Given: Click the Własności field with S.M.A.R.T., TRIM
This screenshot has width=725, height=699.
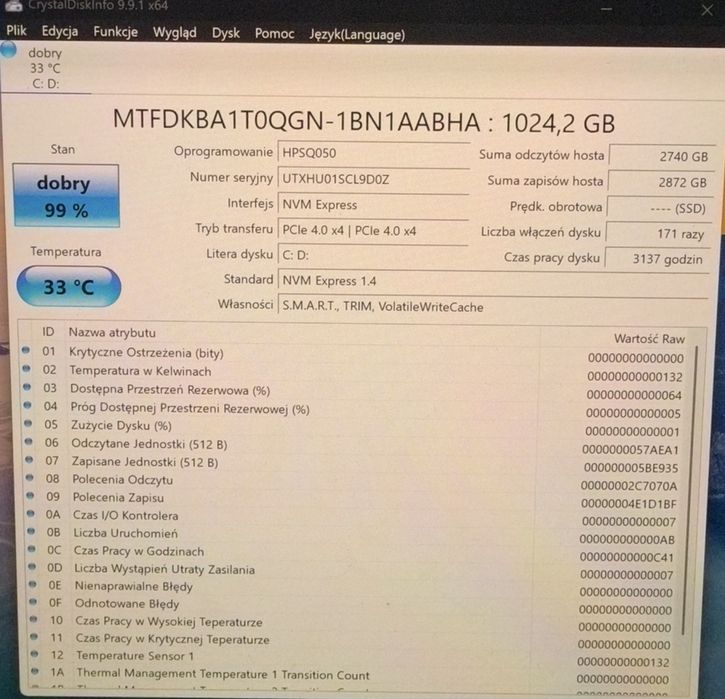Looking at the screenshot, I should coord(493,306).
